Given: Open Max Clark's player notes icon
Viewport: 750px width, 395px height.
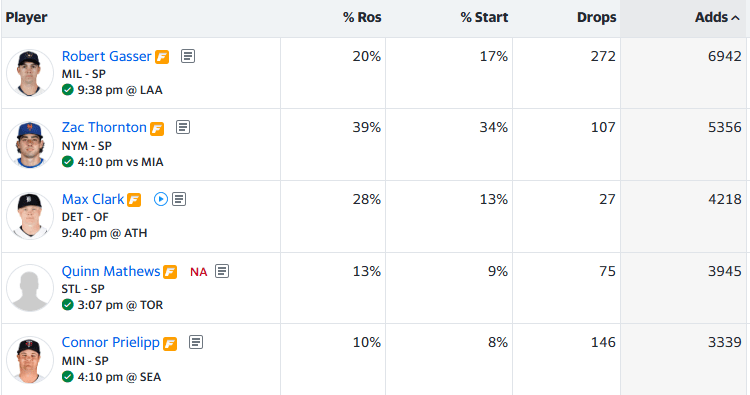Looking at the screenshot, I should 179,199.
